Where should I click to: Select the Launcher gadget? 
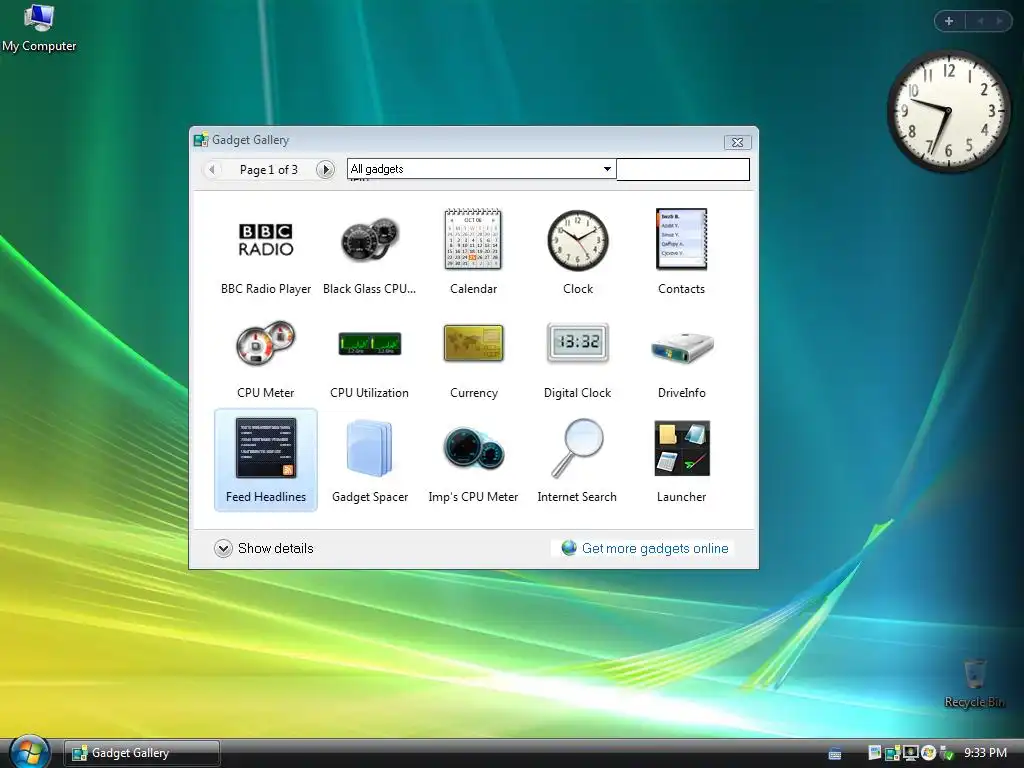682,460
